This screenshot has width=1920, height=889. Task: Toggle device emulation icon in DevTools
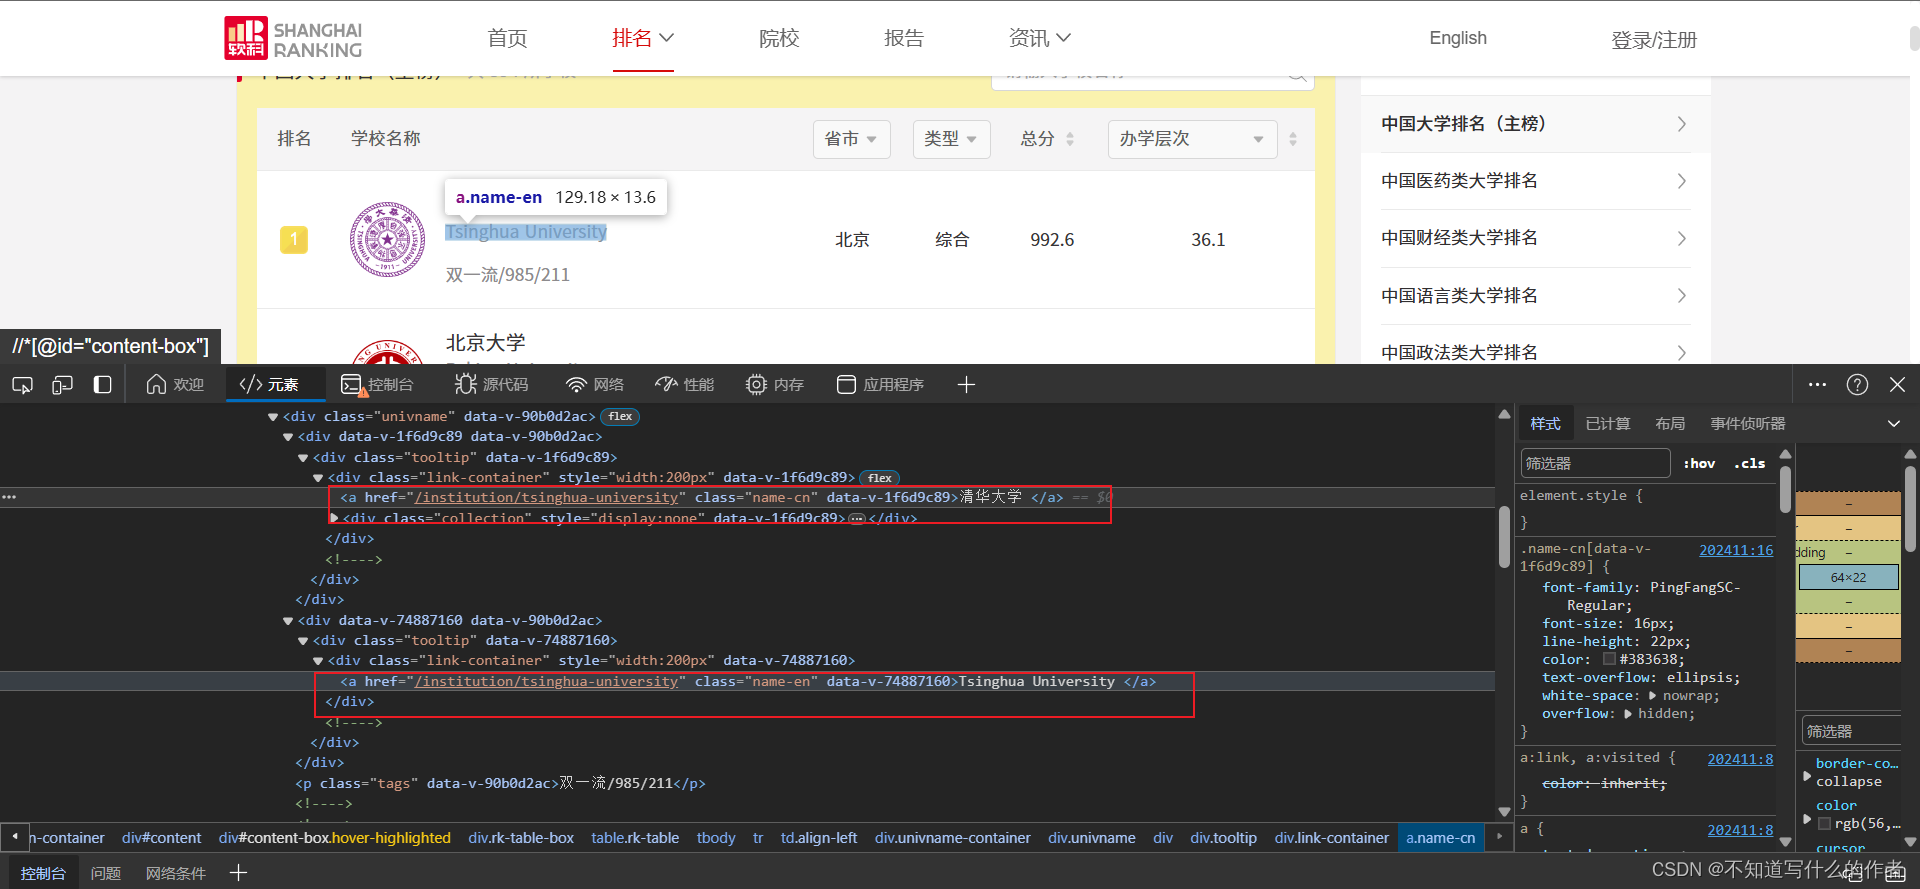[62, 385]
